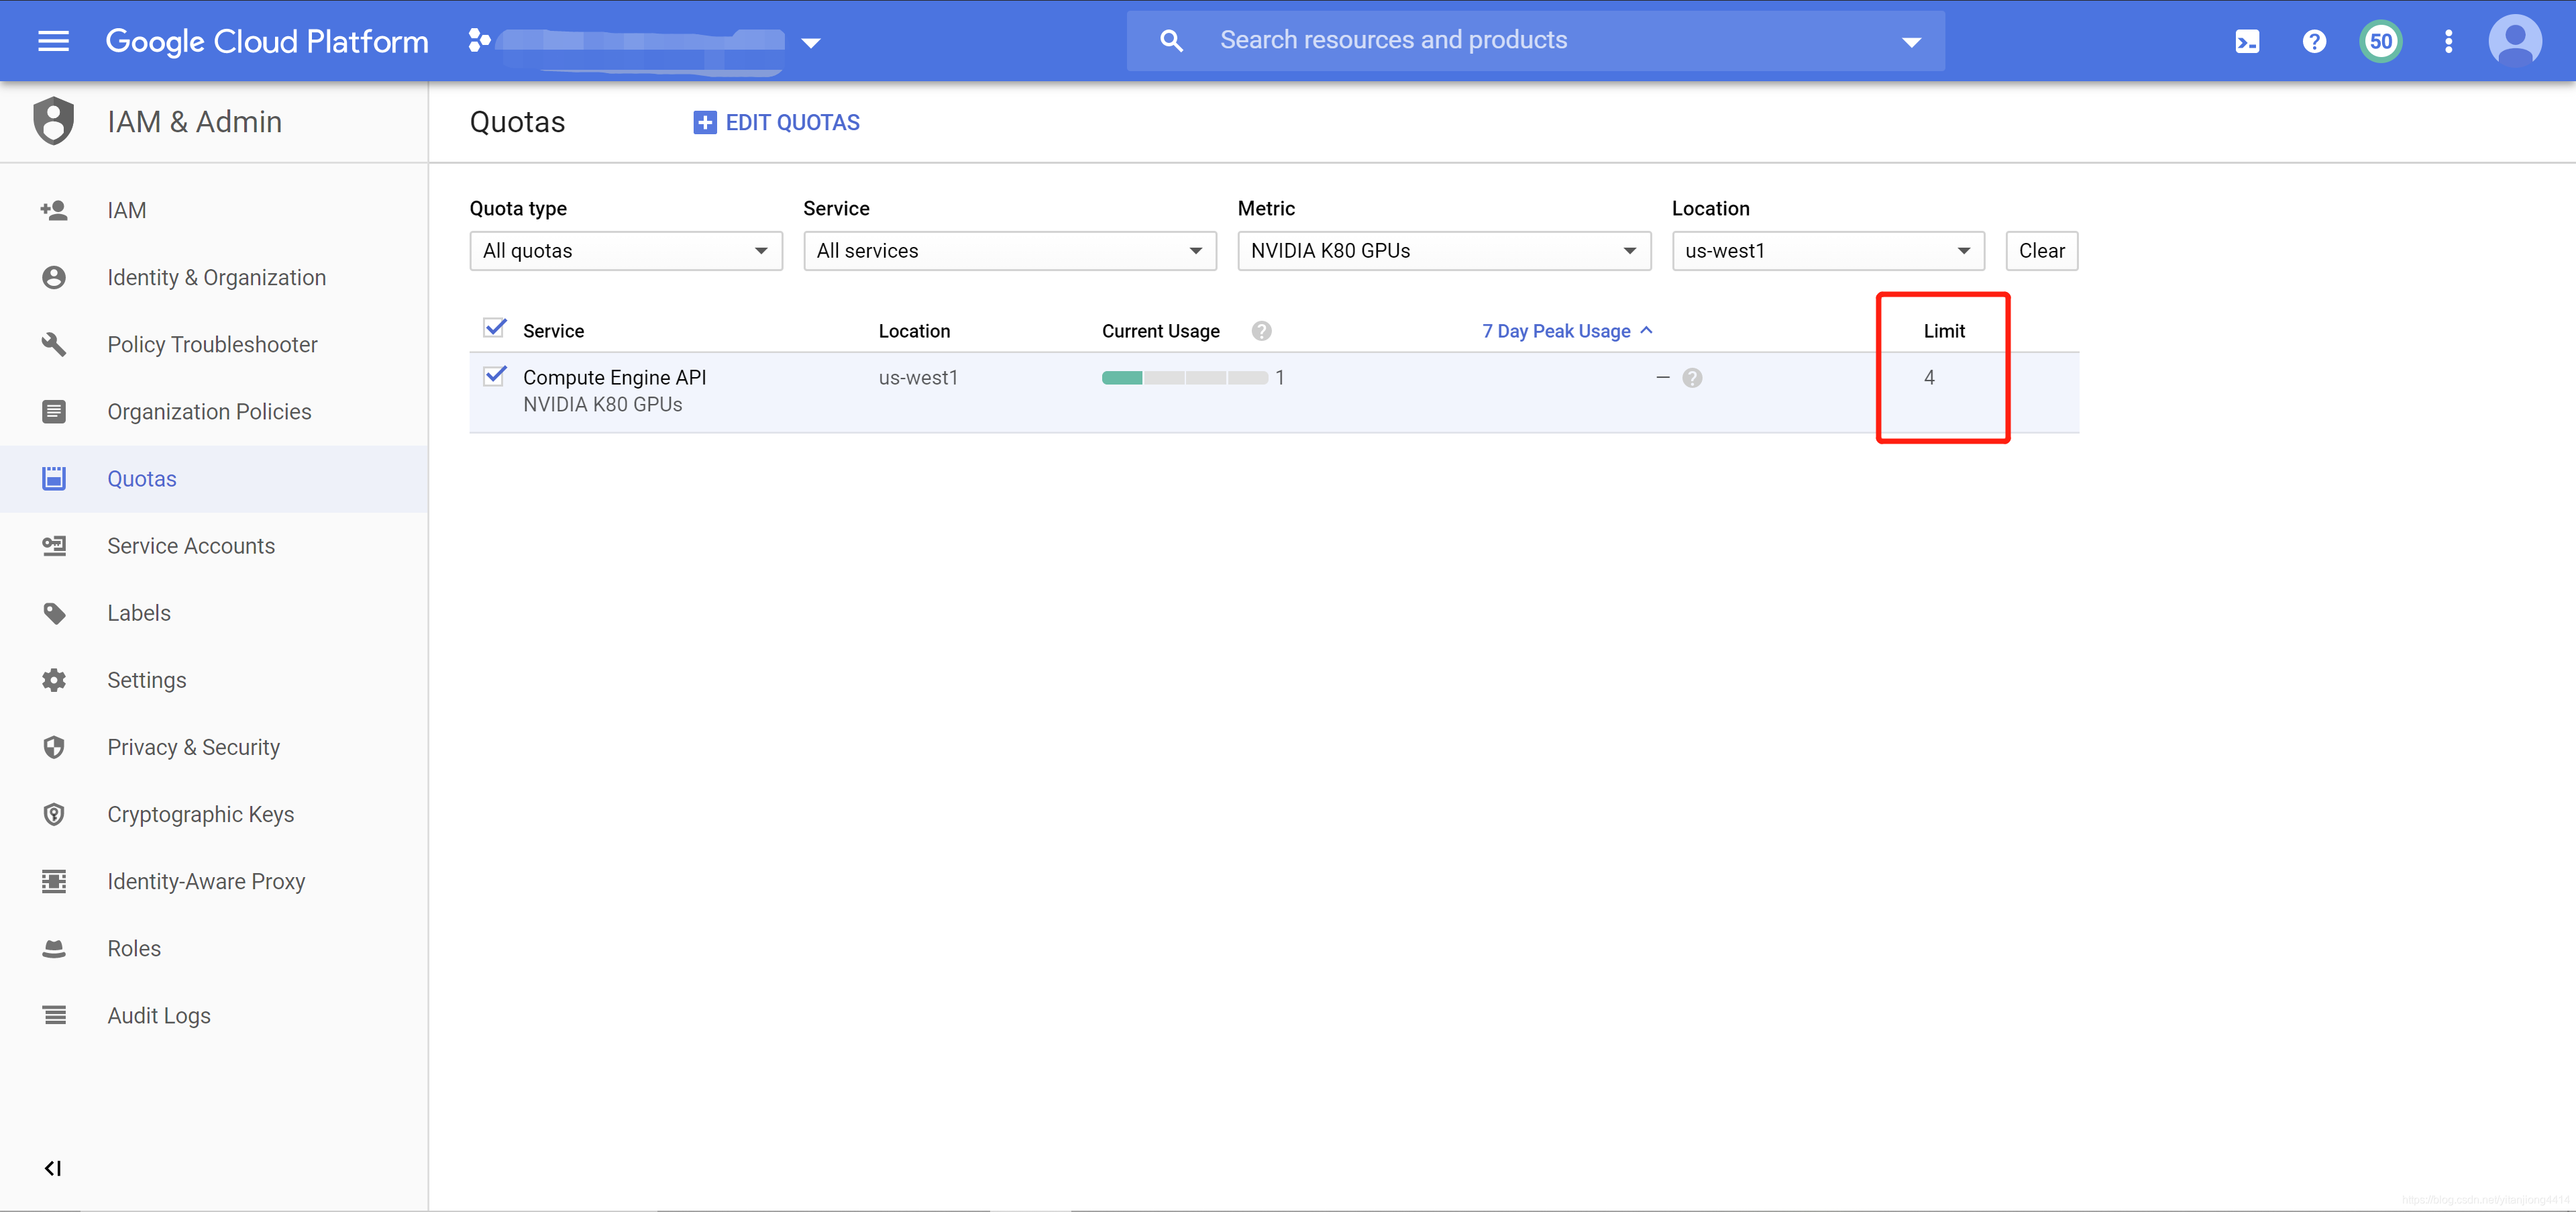2576x1212 pixels.
Task: Click the NVIDIA K80 GPUs row subtitle
Action: coord(602,404)
